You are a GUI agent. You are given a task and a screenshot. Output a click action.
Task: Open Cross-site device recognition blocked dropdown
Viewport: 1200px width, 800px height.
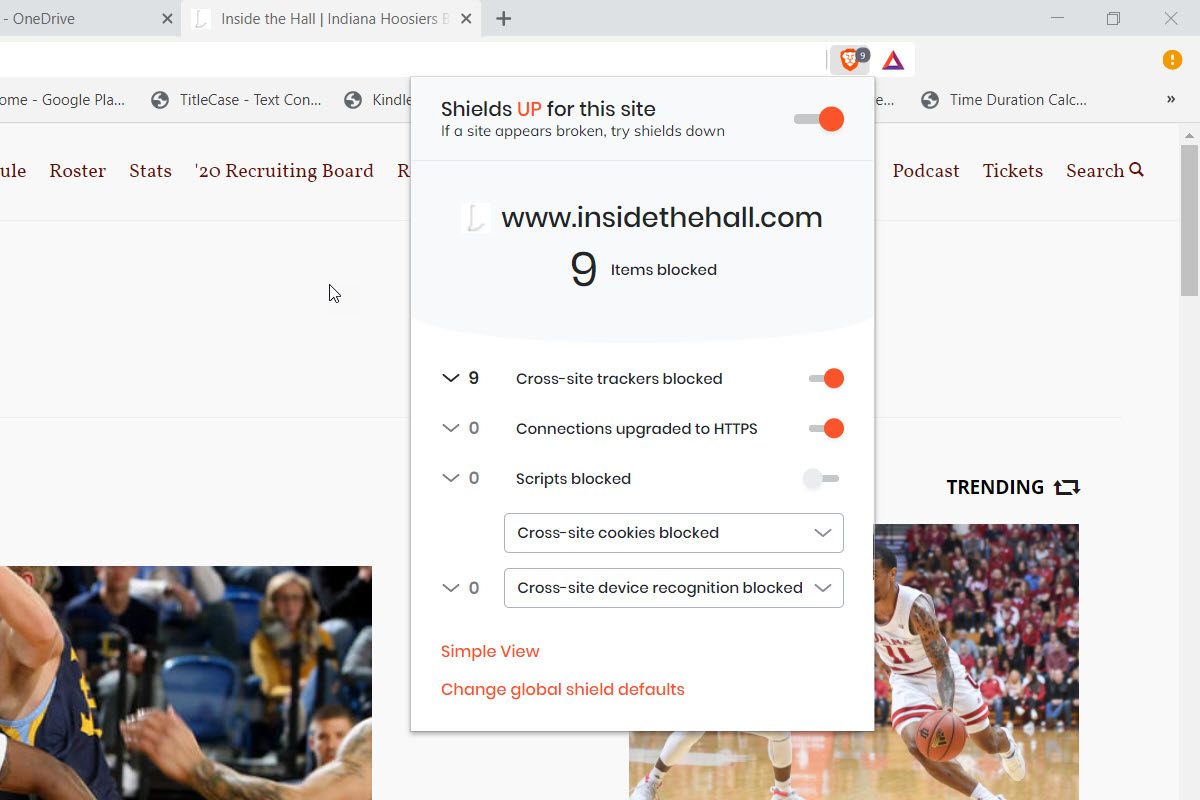coord(674,588)
